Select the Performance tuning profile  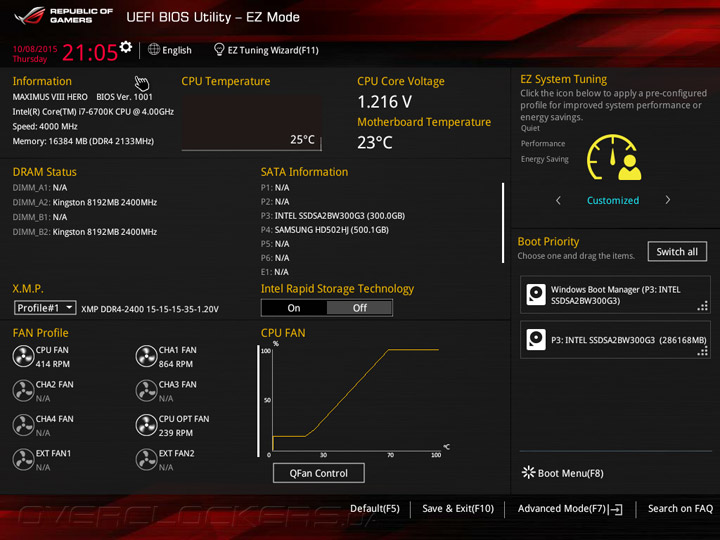click(543, 144)
